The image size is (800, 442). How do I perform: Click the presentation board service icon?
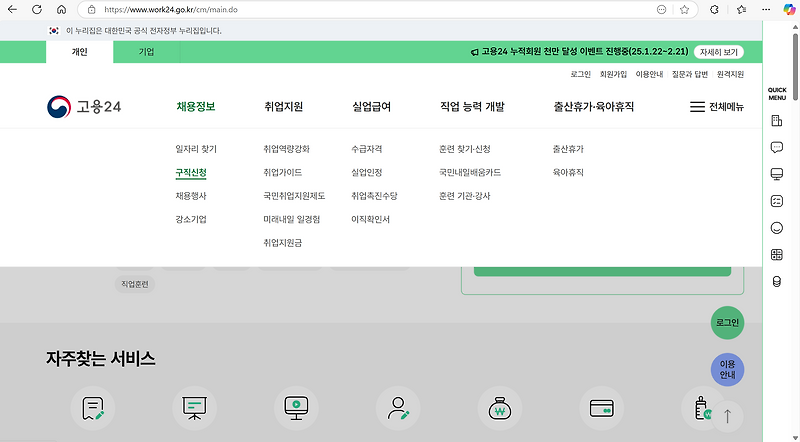click(x=194, y=408)
